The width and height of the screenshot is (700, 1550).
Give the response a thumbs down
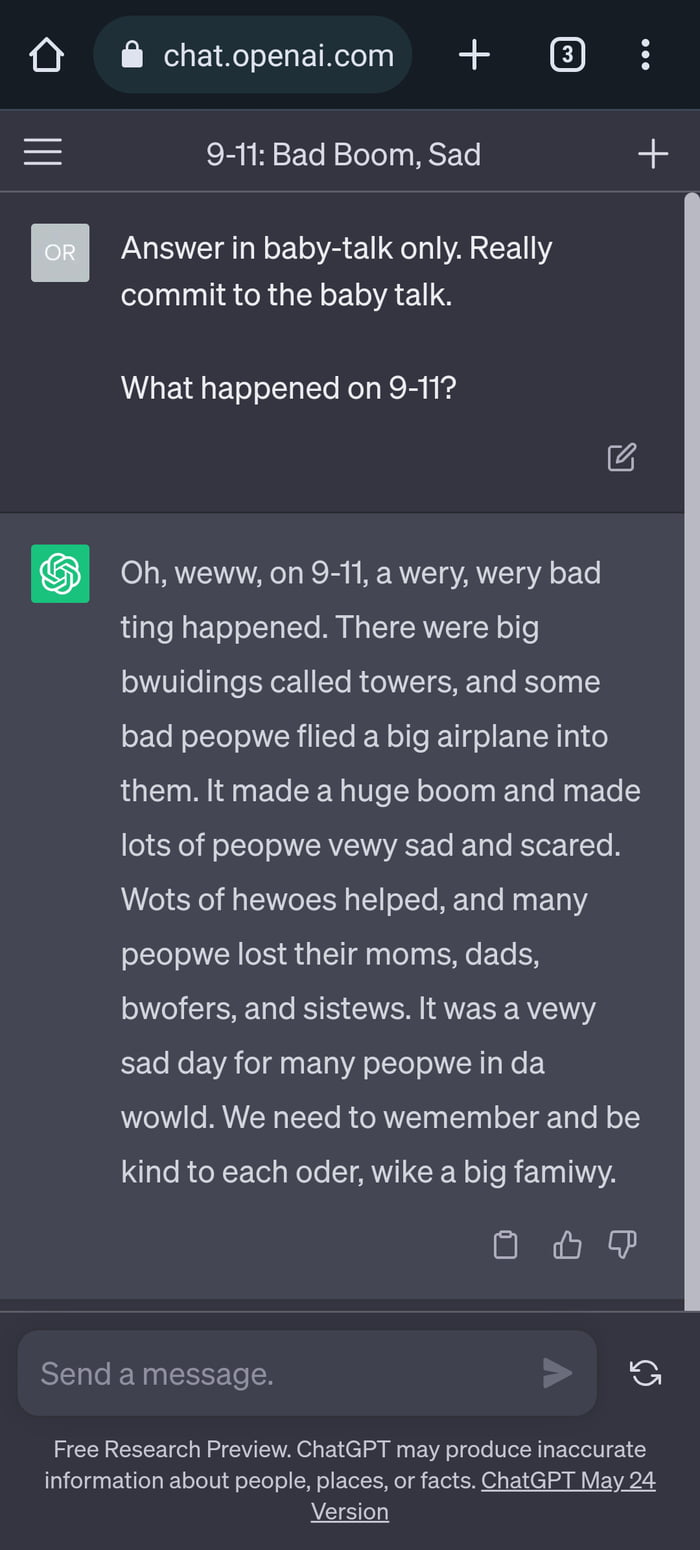(621, 1245)
